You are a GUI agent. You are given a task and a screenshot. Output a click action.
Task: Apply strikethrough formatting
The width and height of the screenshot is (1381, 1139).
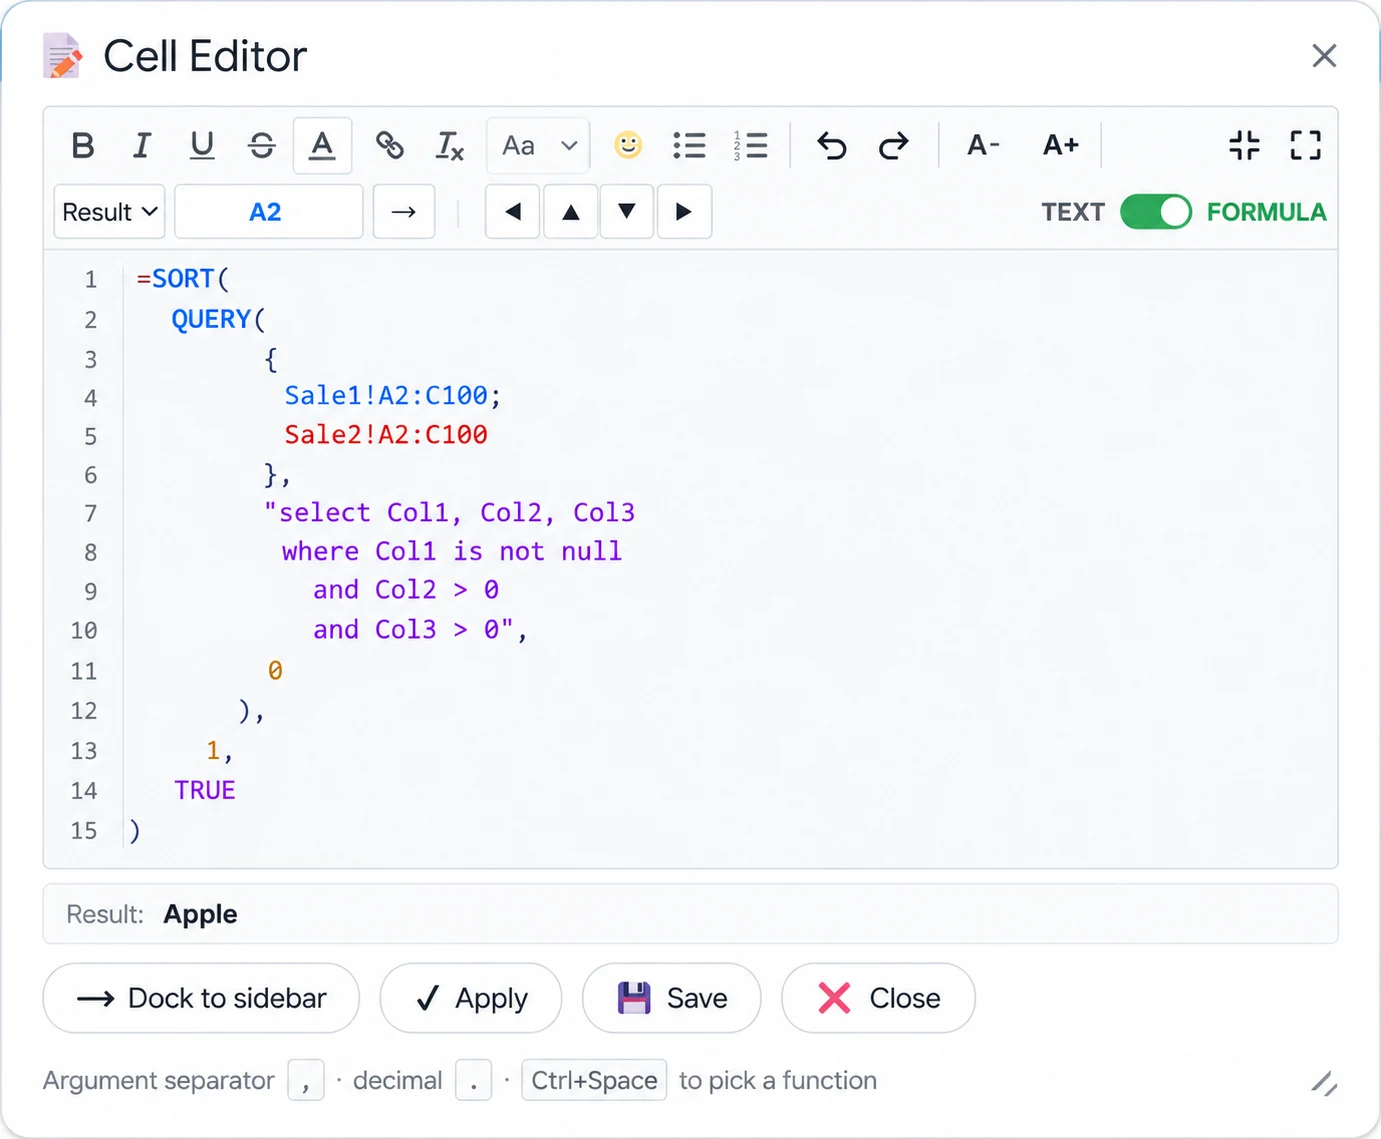tap(262, 146)
